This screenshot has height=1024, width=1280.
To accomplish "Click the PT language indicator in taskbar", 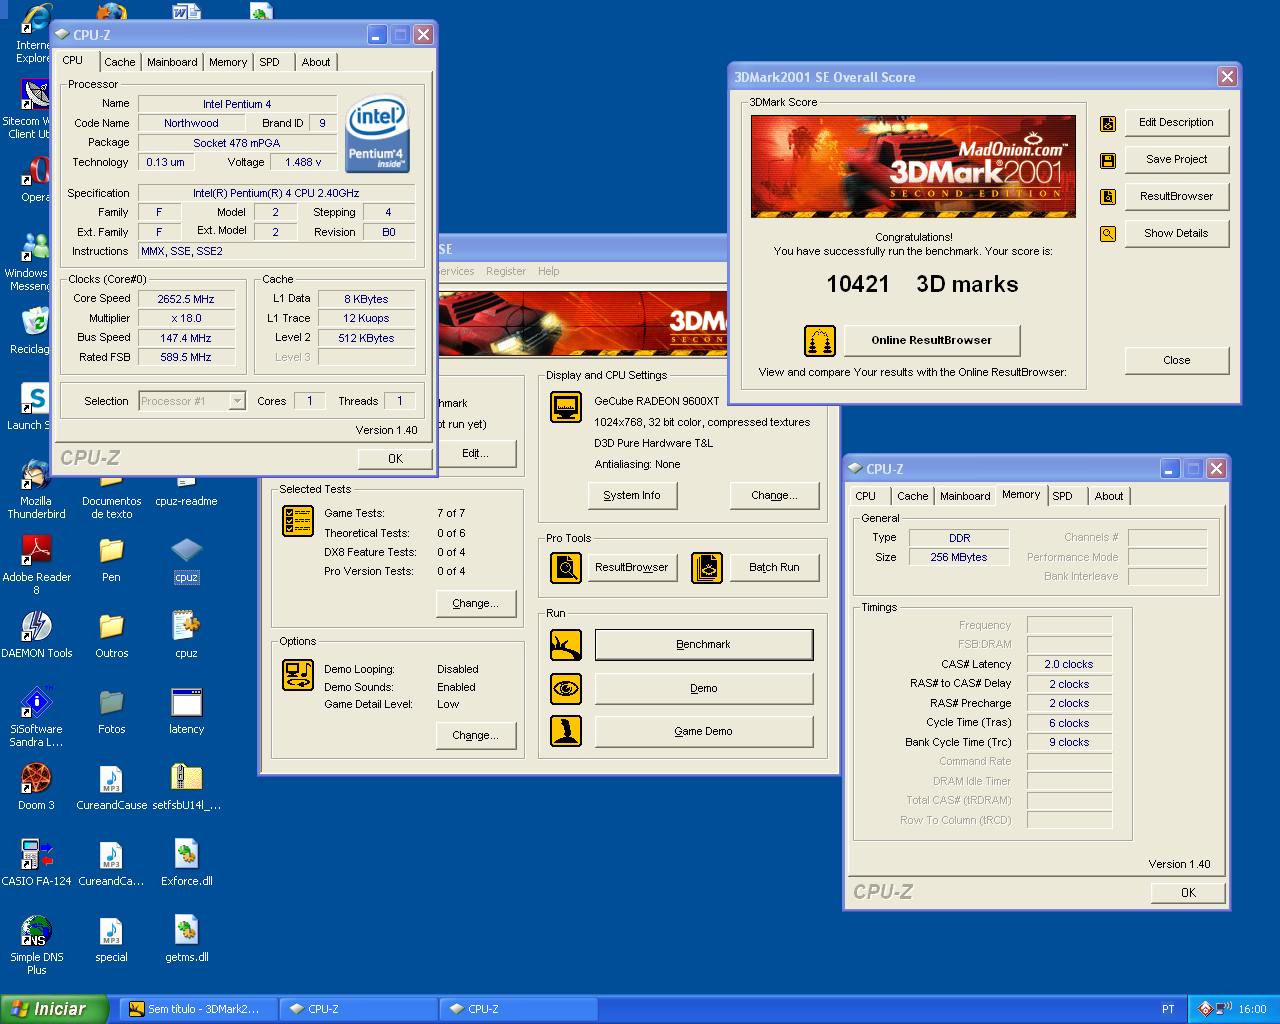I will 1168,1009.
